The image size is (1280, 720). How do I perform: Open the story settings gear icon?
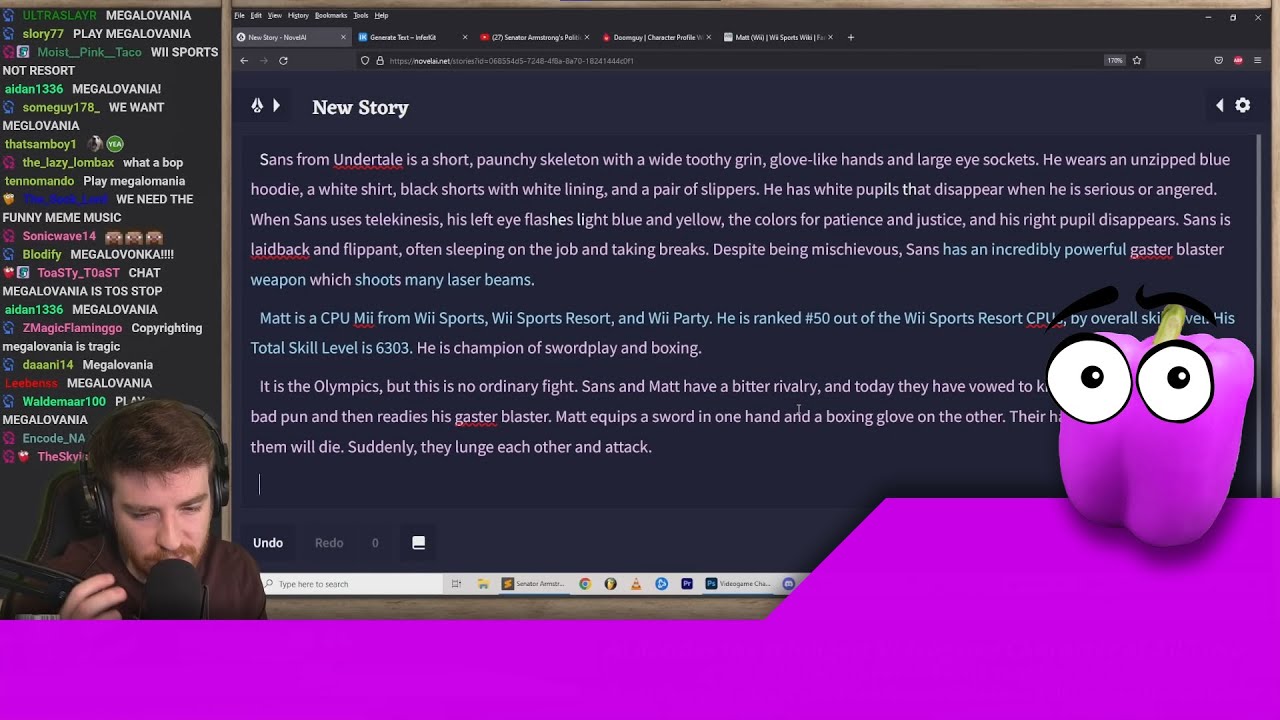[x=1243, y=106]
